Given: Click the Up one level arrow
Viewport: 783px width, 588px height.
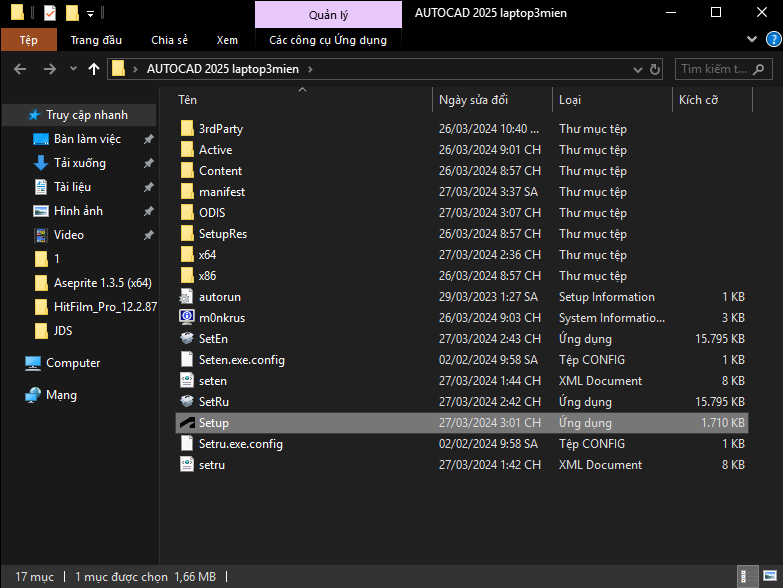Looking at the screenshot, I should [94, 69].
